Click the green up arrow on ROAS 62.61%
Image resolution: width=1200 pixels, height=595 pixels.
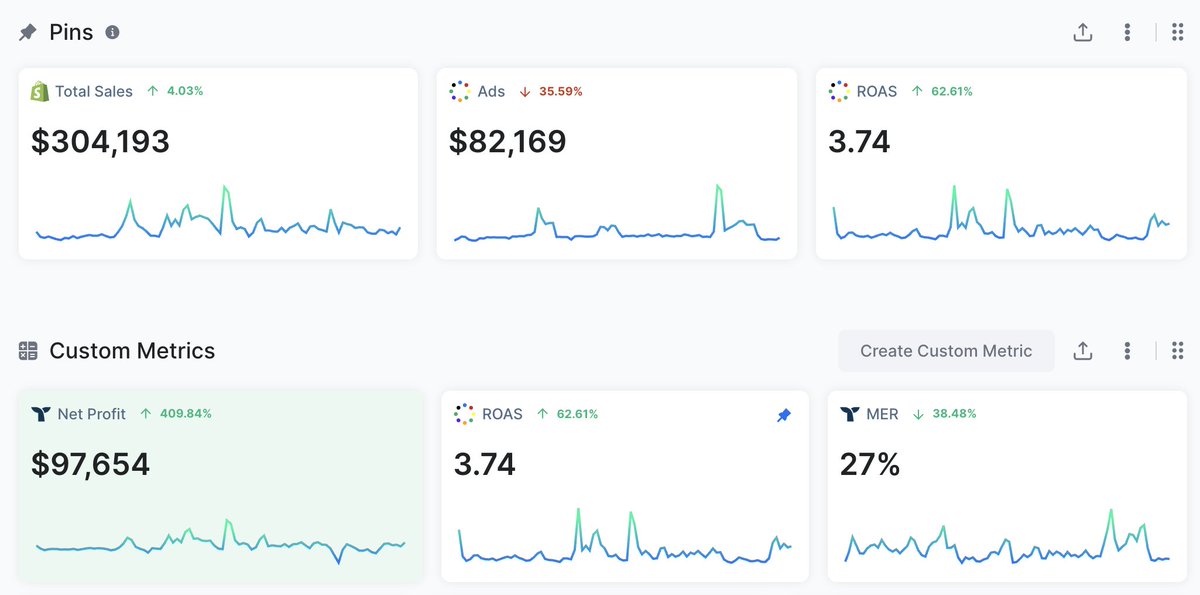pyautogui.click(x=919, y=91)
